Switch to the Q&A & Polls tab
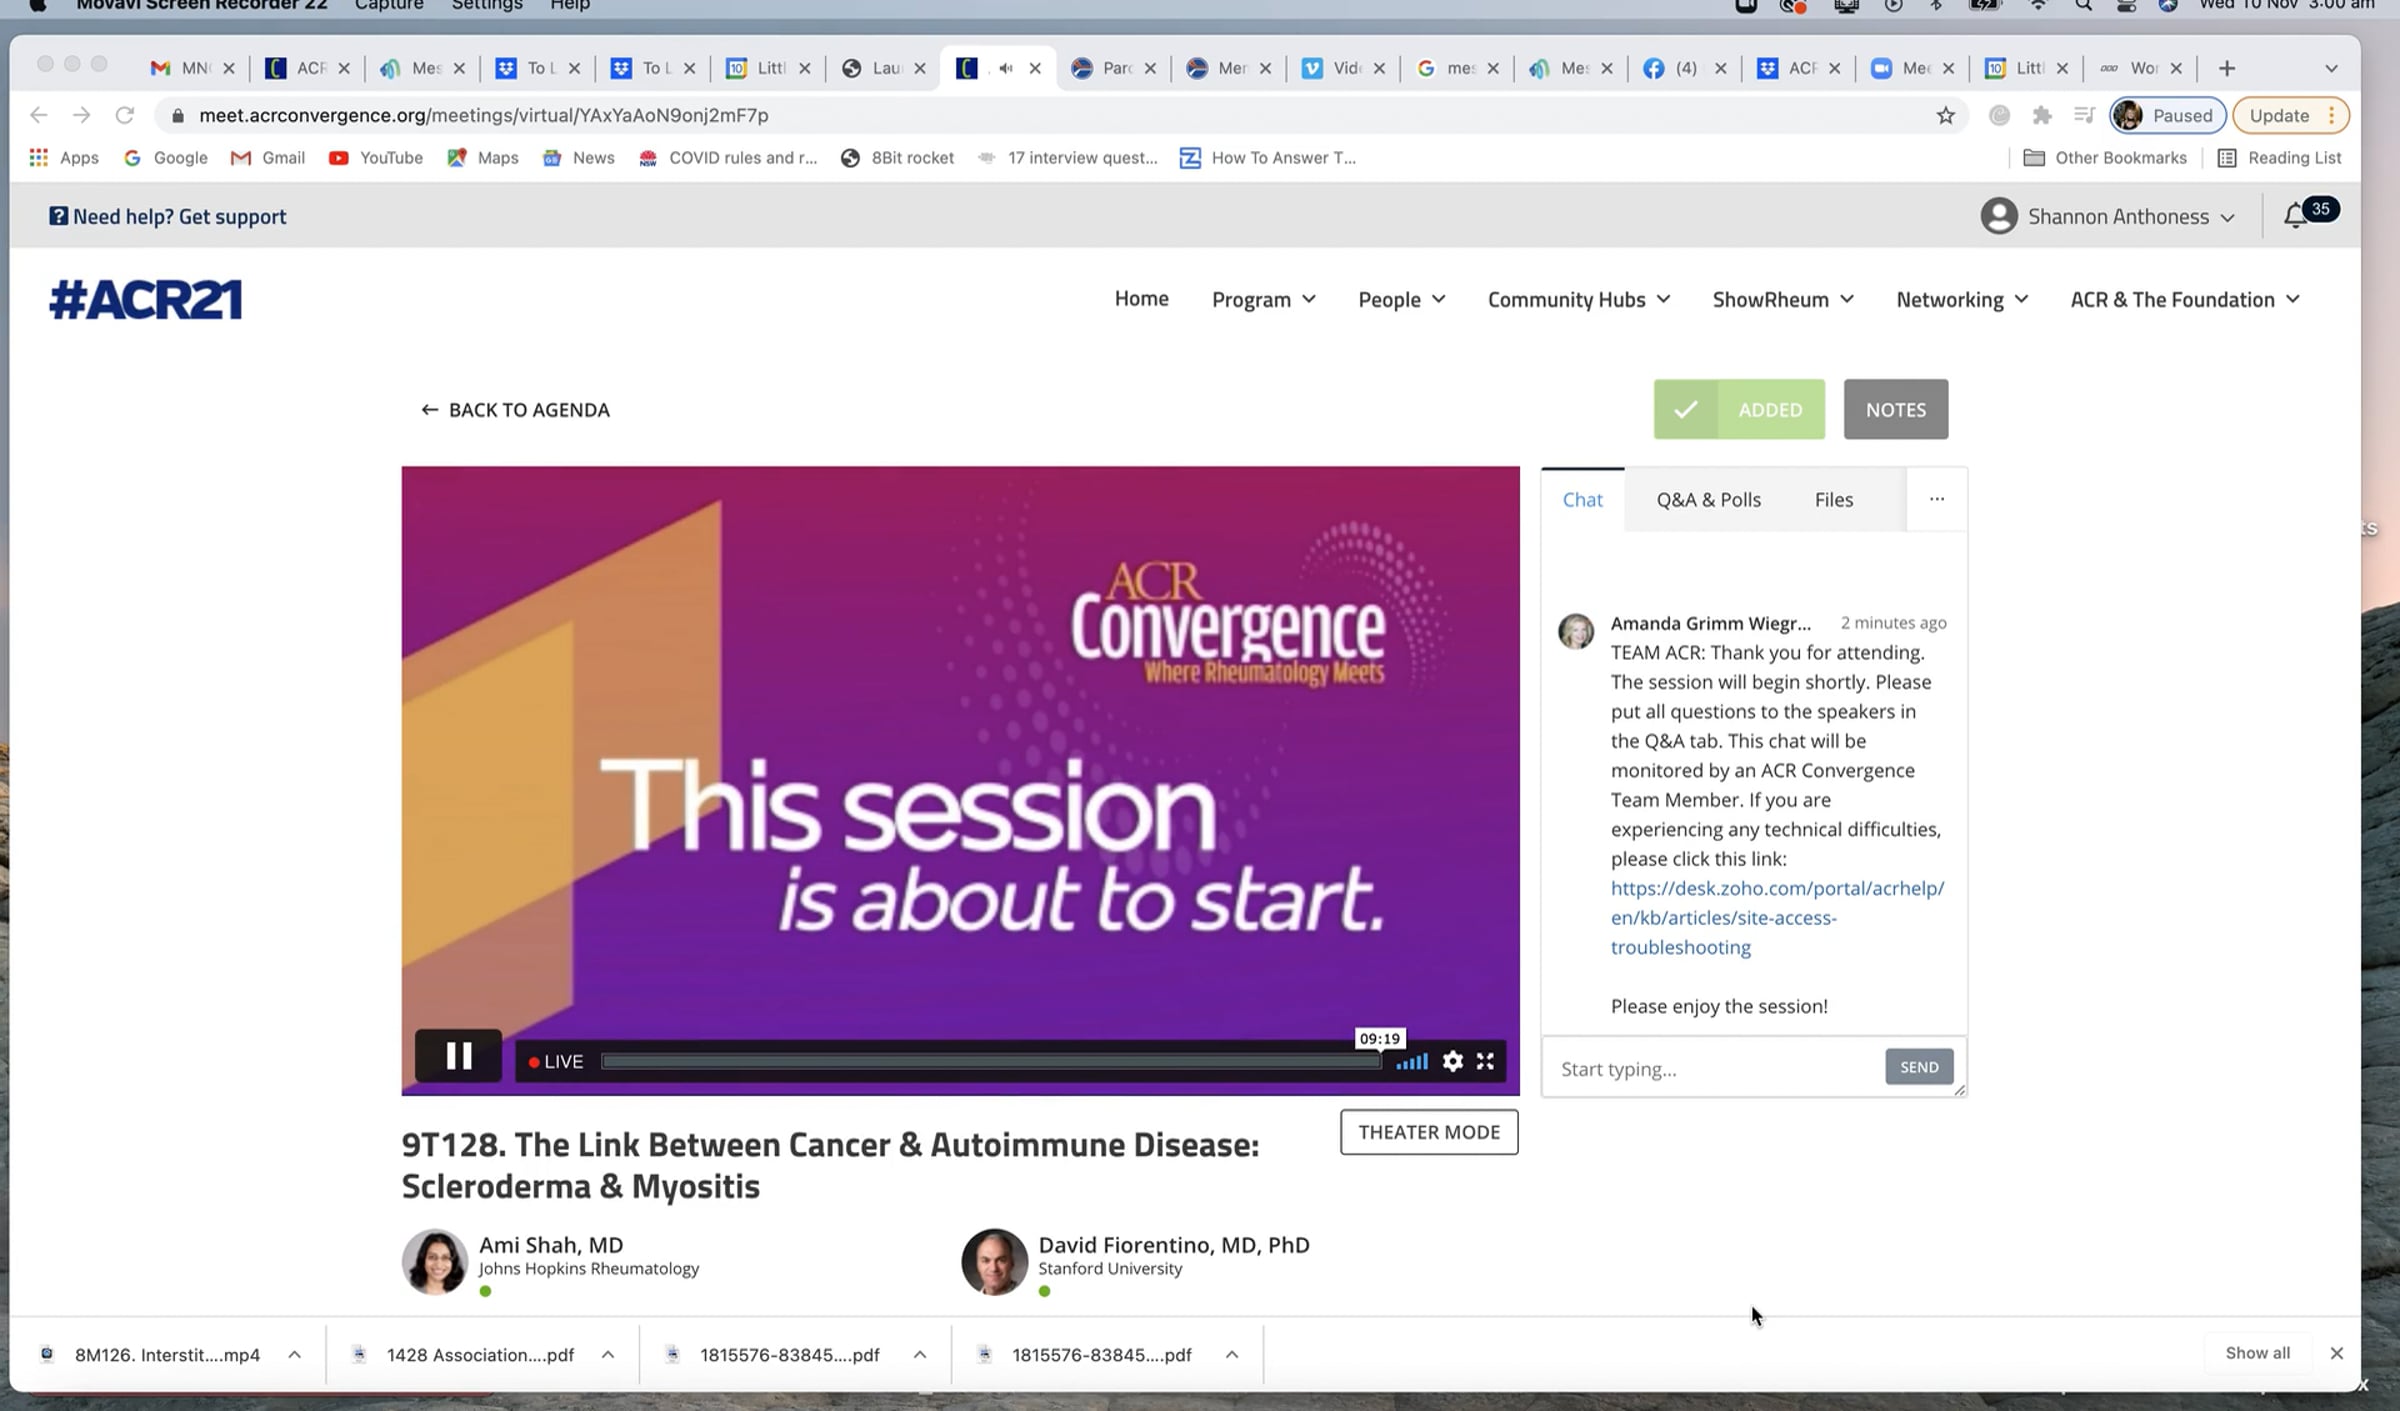The width and height of the screenshot is (2400, 1411). pyautogui.click(x=1708, y=500)
